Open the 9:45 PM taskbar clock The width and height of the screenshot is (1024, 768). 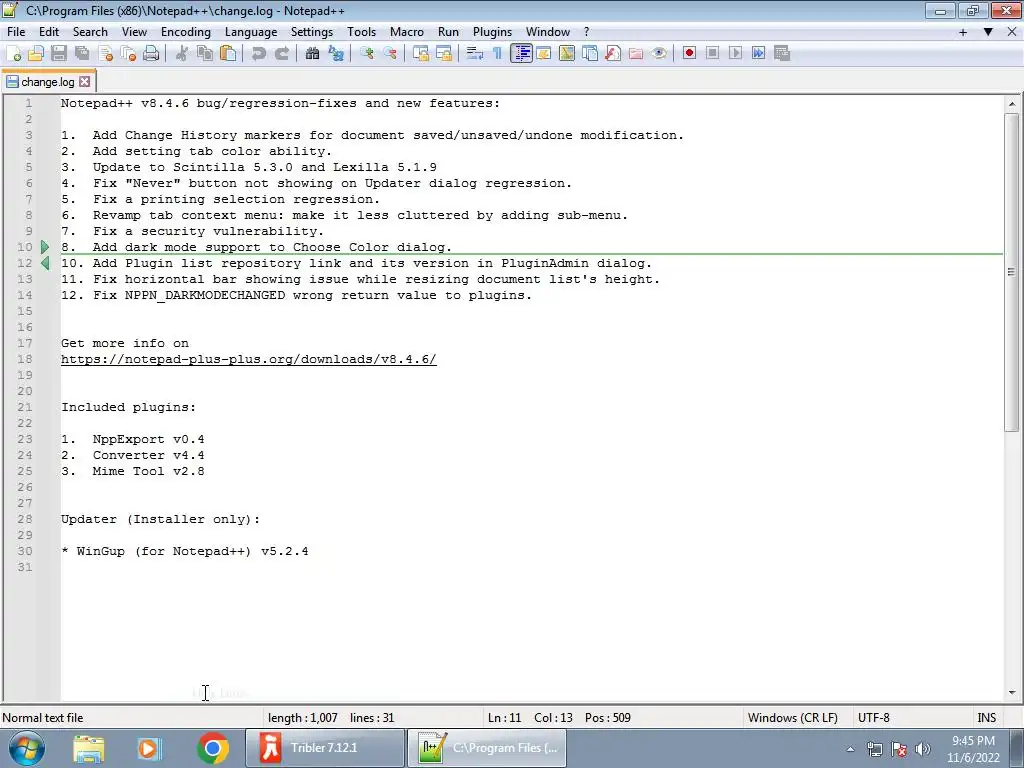click(x=973, y=749)
